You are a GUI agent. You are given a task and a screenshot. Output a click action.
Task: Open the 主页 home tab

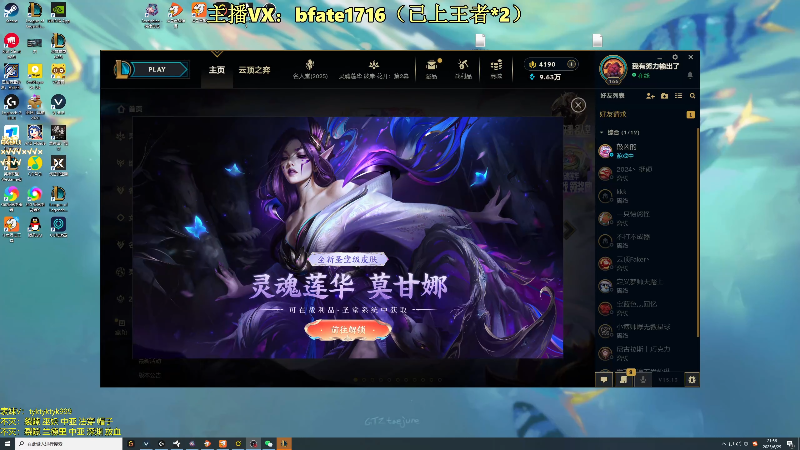pyautogui.click(x=216, y=70)
